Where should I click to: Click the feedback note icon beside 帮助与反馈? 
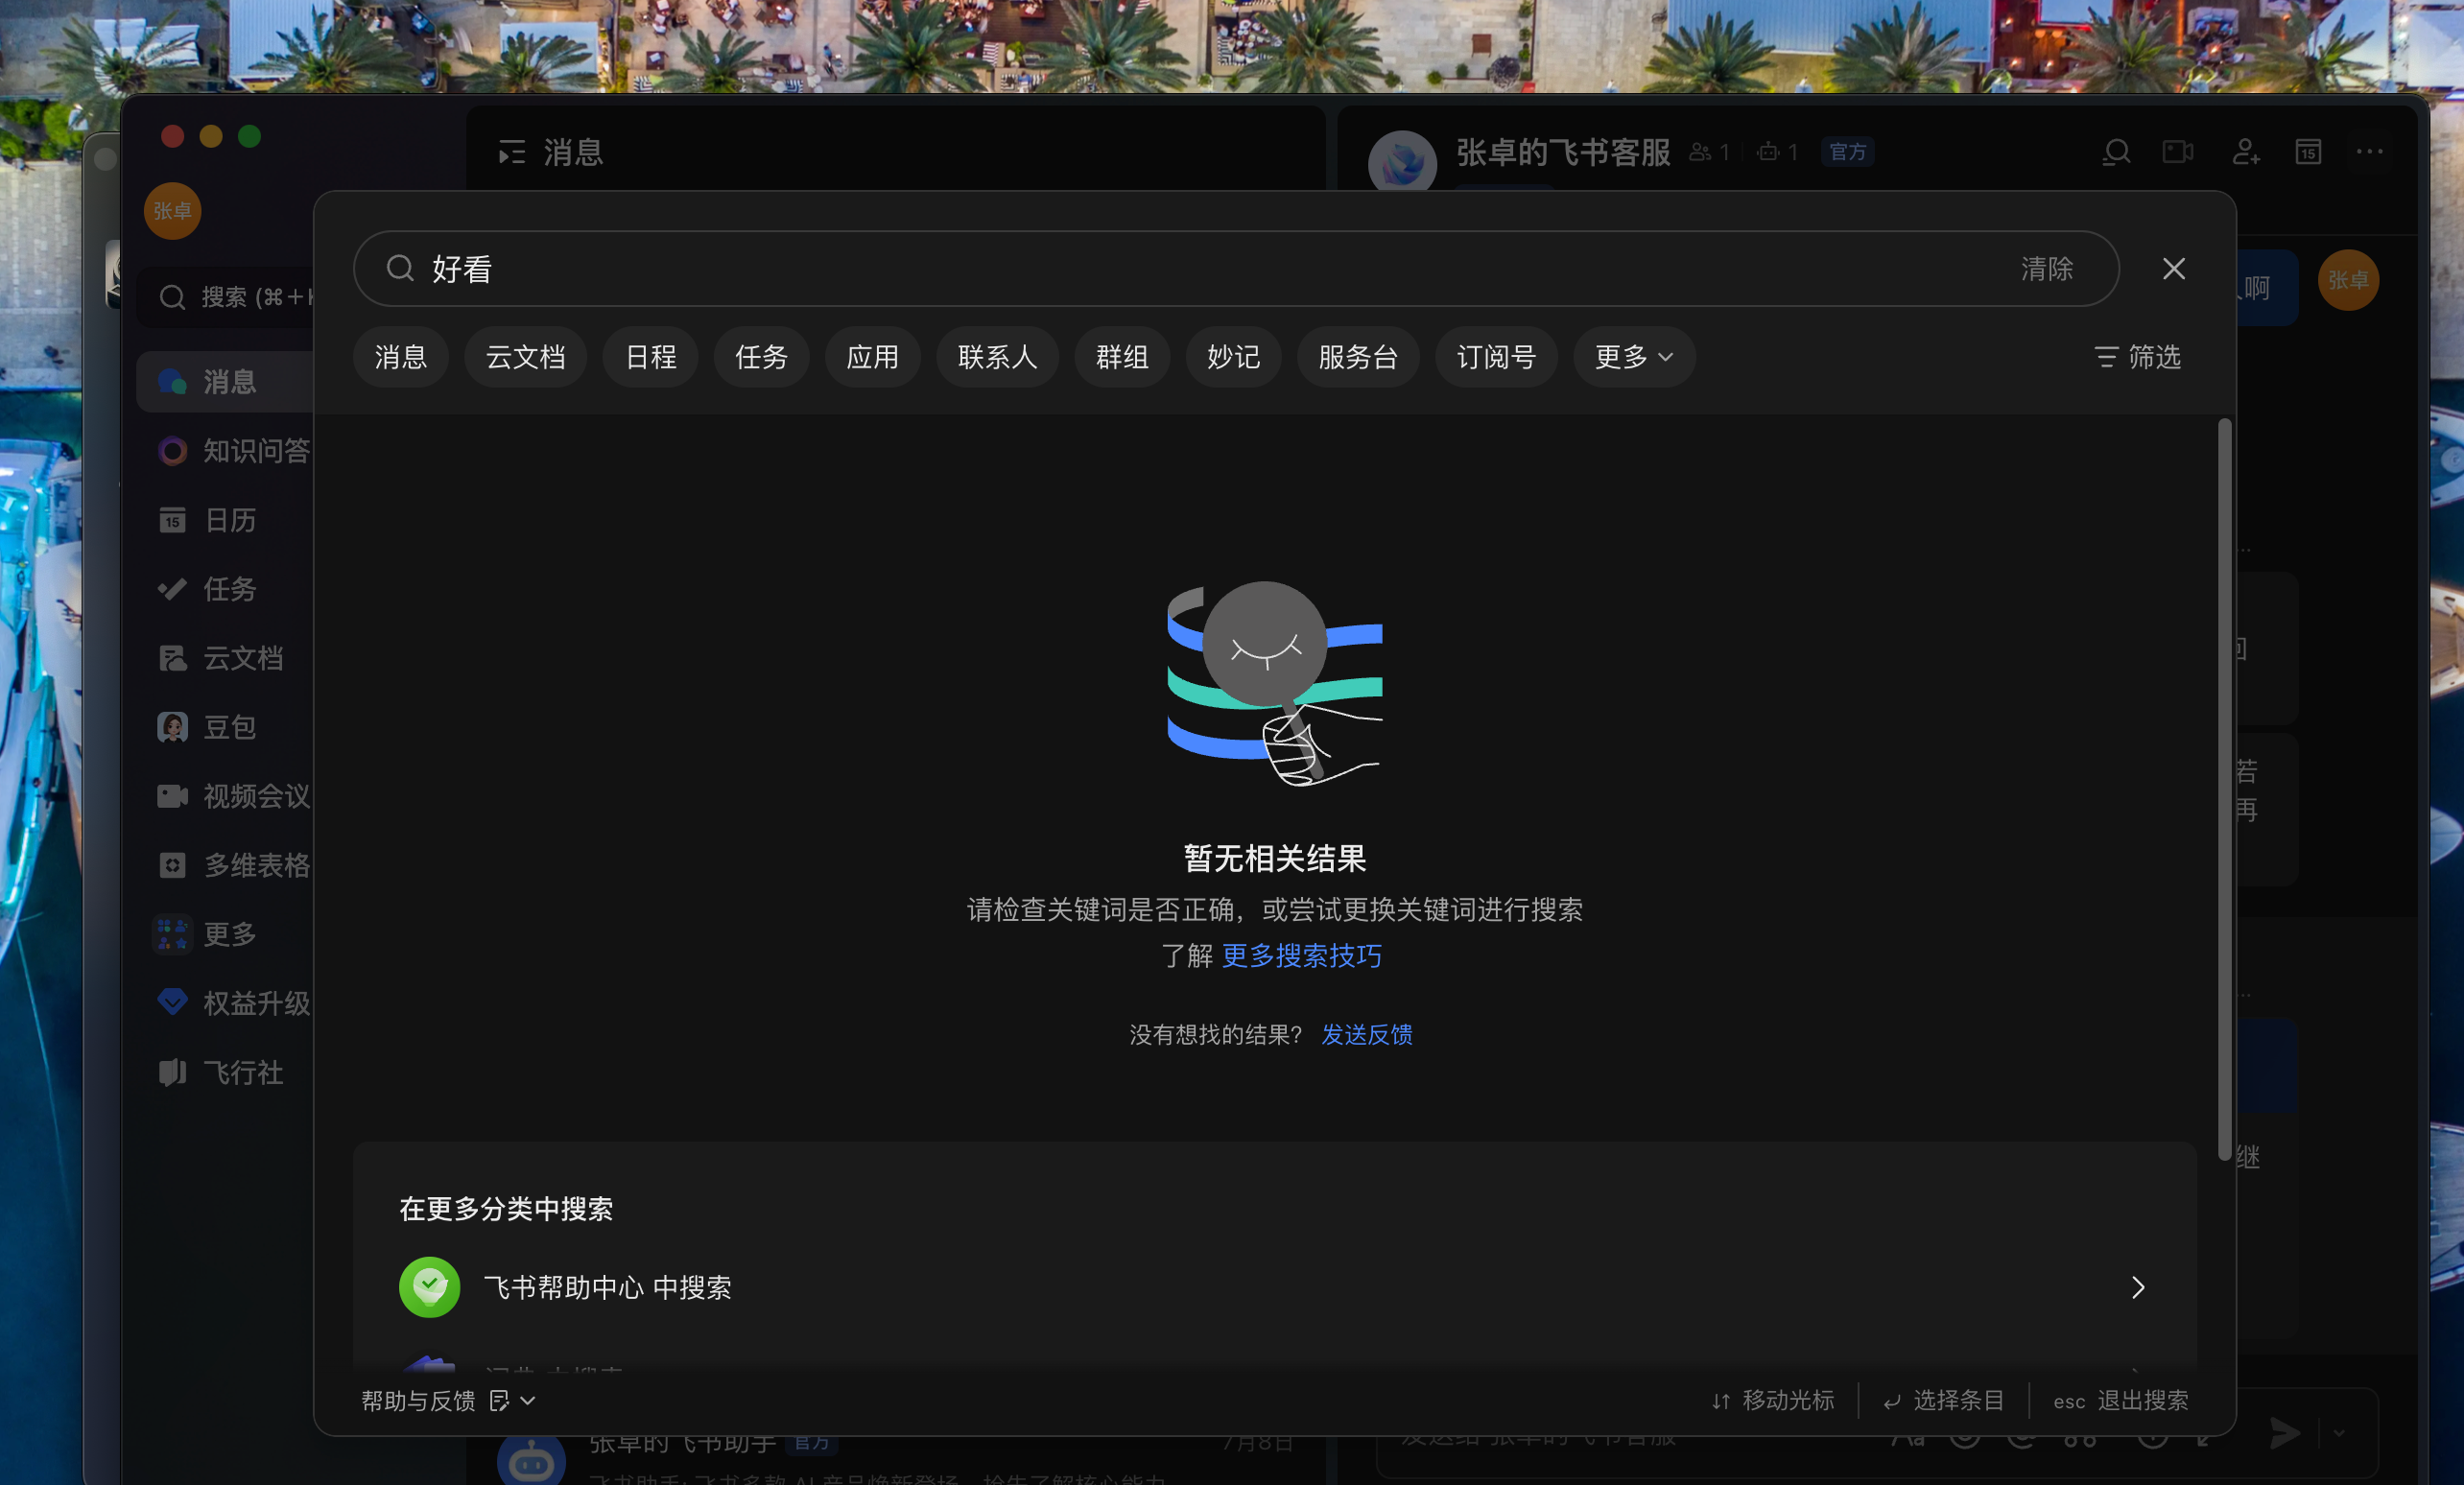499,1401
